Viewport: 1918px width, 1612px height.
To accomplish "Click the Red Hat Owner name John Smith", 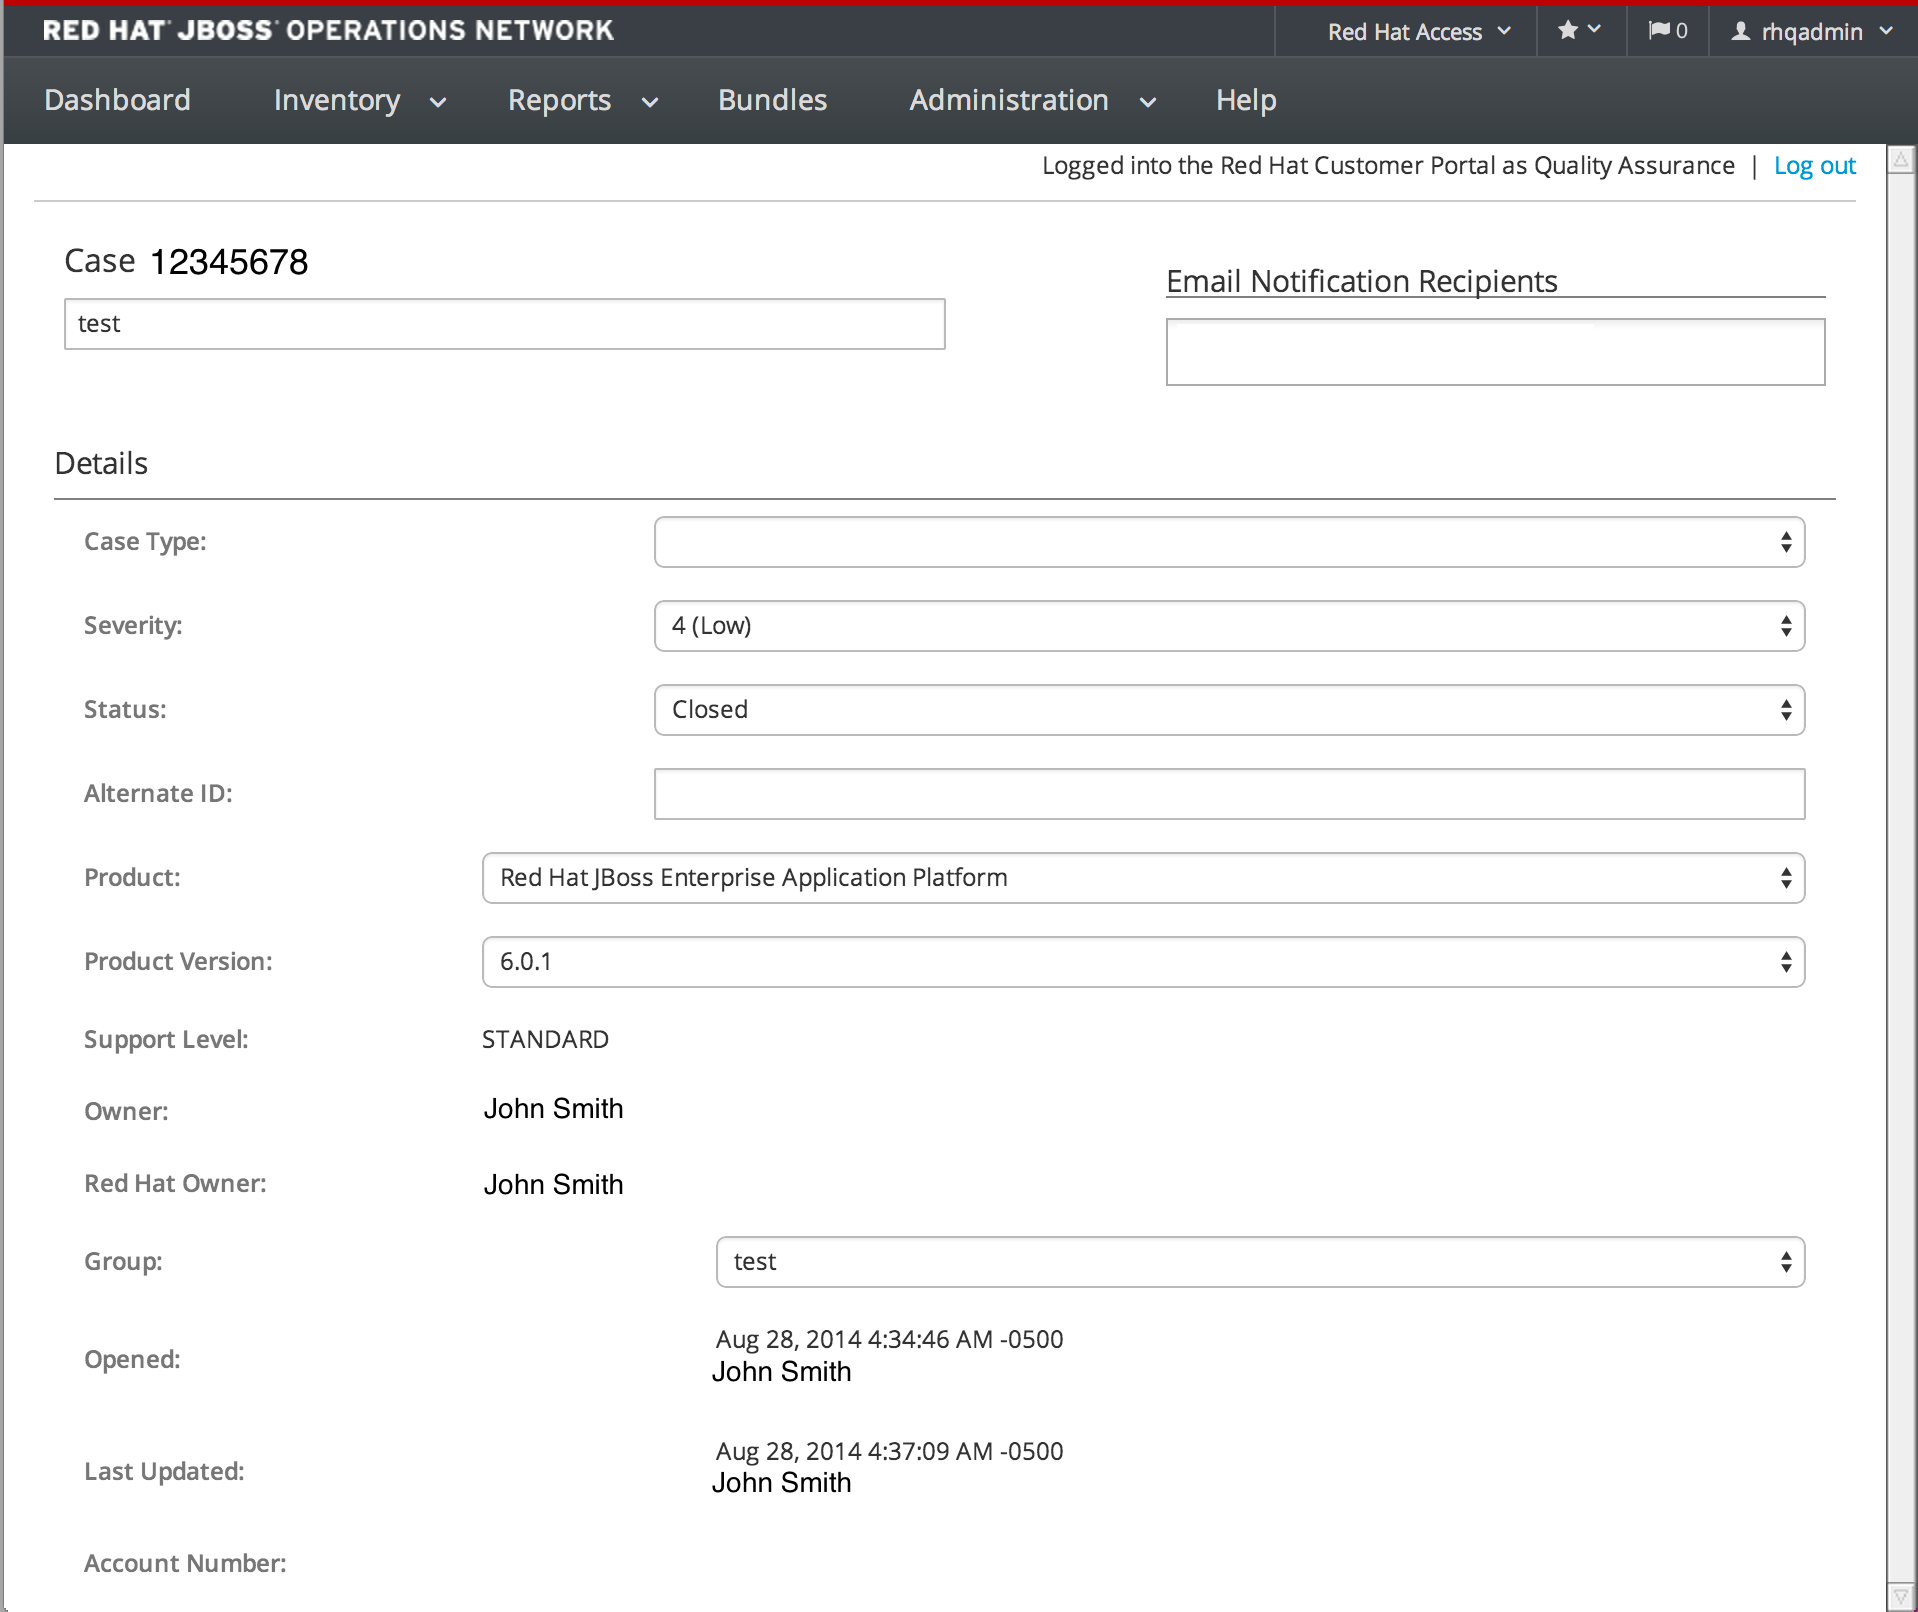I will pyautogui.click(x=553, y=1185).
